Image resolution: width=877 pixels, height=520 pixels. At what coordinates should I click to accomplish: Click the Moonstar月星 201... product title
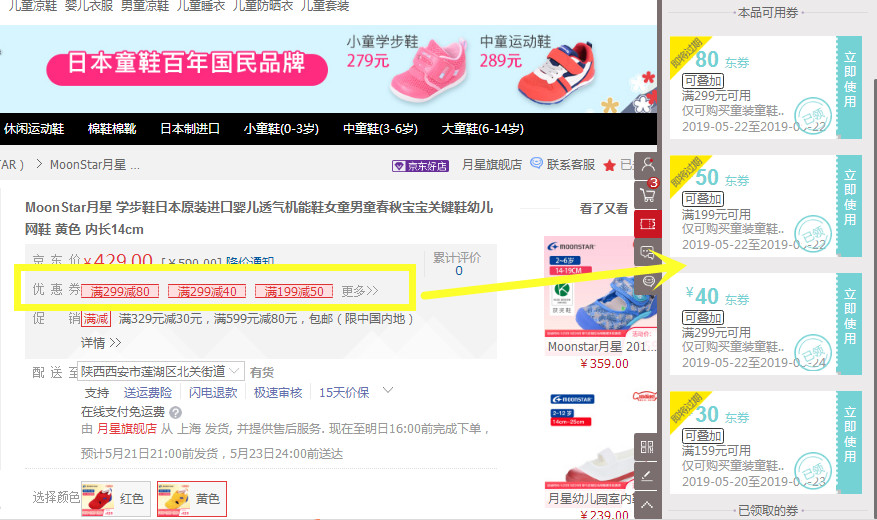pos(601,347)
